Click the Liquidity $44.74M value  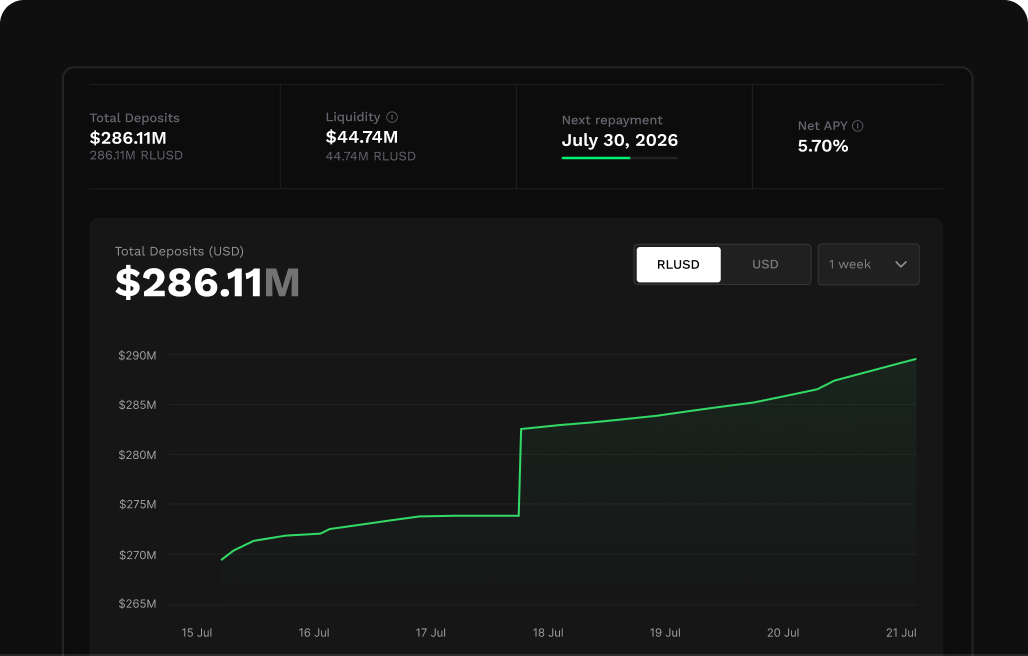[x=362, y=137]
